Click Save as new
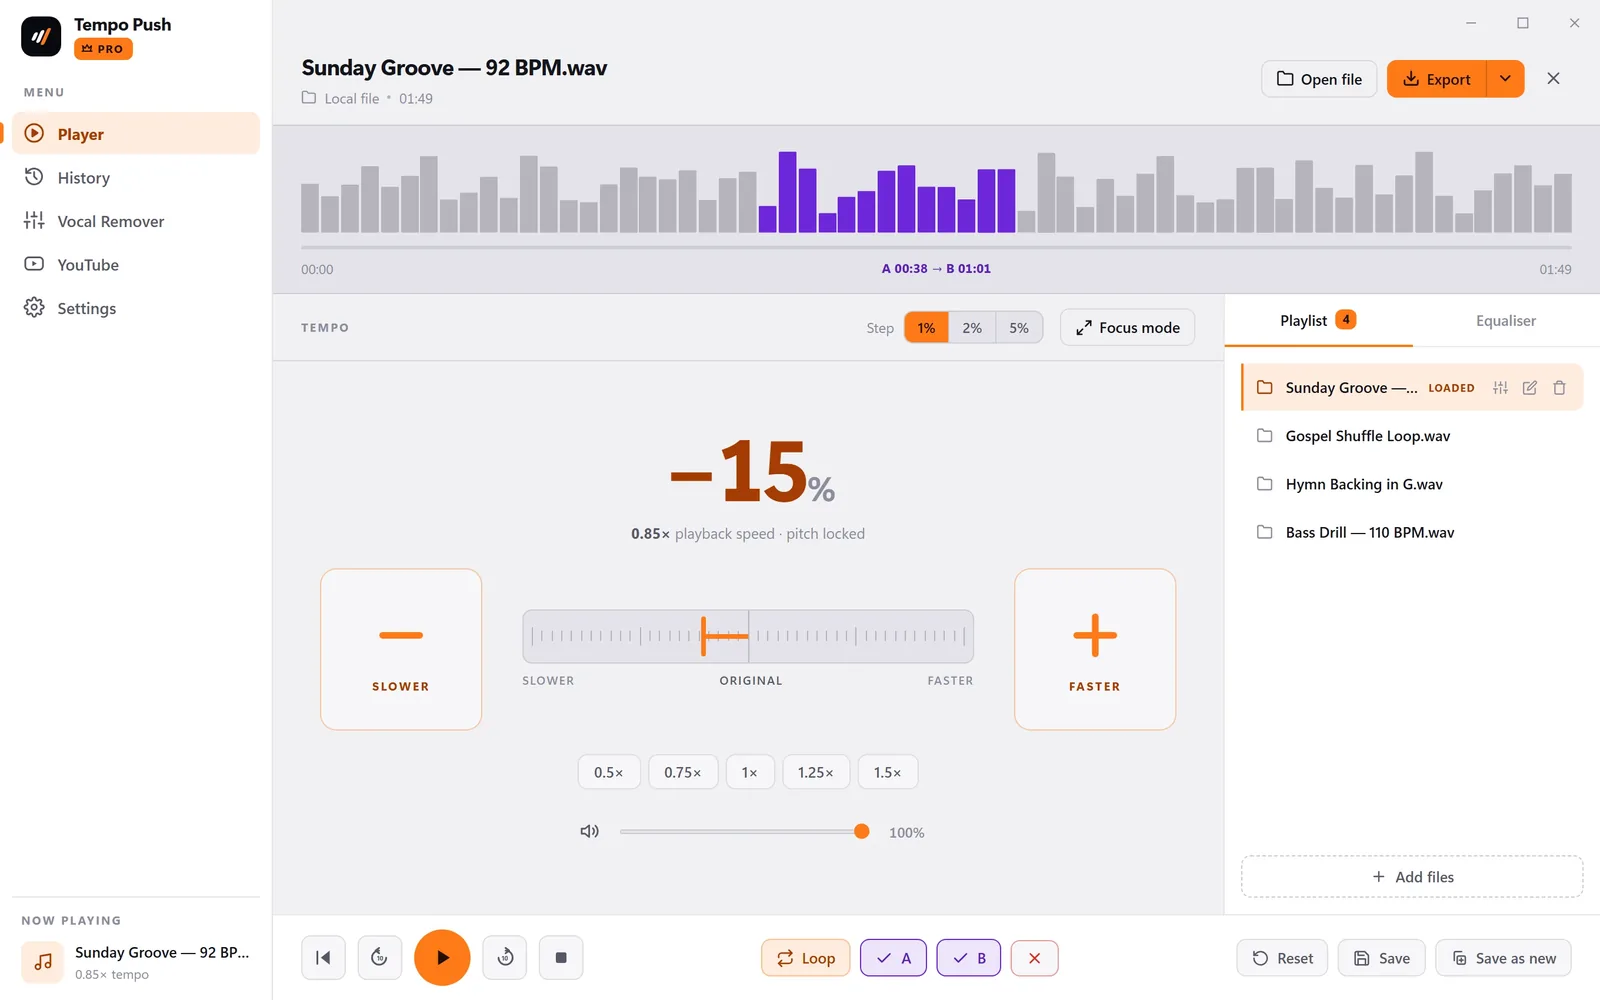1600x1000 pixels. tap(1503, 958)
